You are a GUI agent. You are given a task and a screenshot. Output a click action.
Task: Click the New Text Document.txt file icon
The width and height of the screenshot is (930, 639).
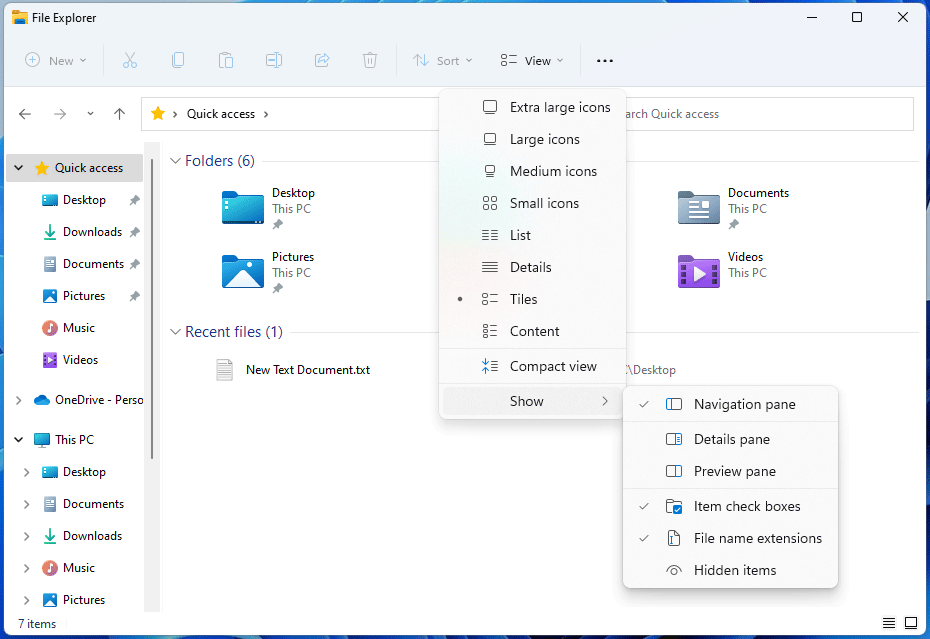[x=224, y=370]
